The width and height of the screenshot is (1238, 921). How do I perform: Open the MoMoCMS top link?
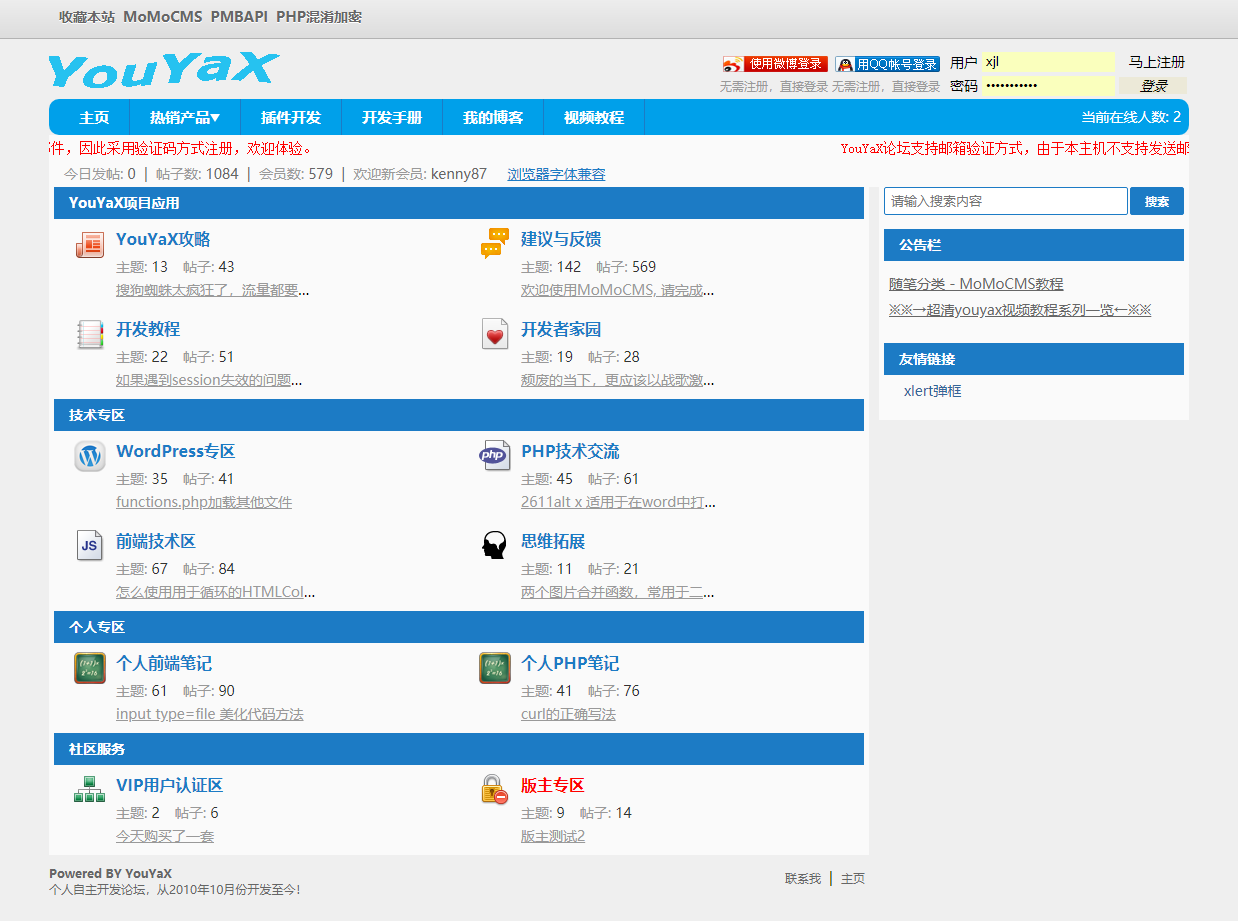coord(163,17)
